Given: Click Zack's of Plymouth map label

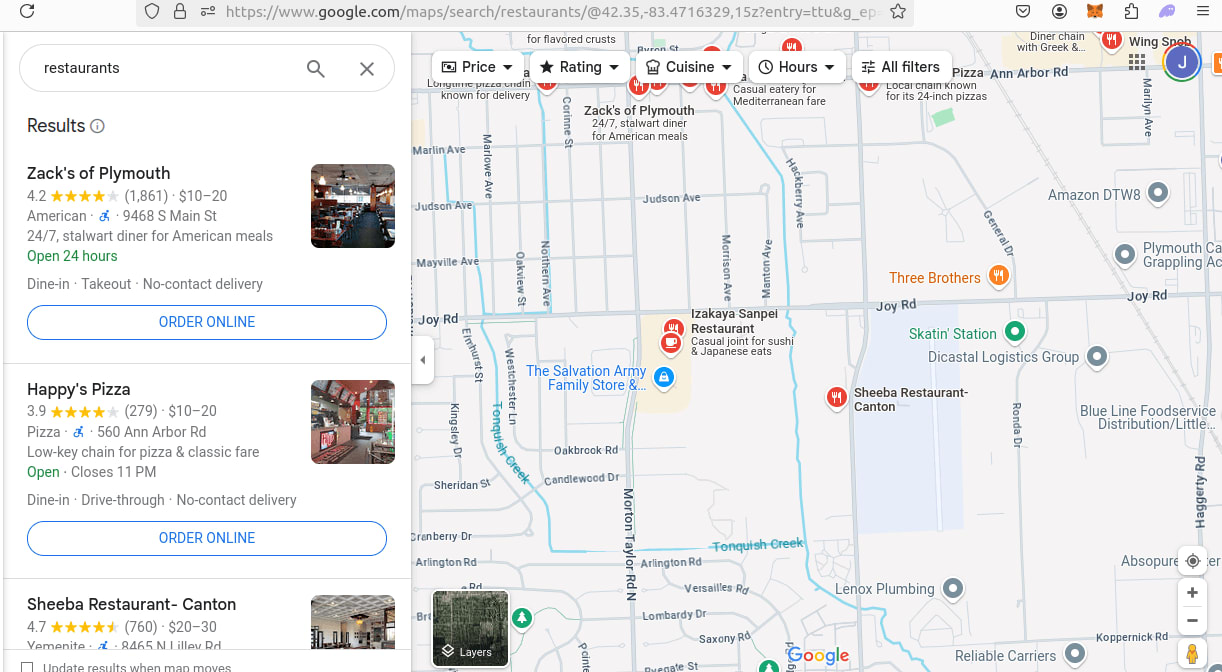Looking at the screenshot, I should [x=639, y=111].
